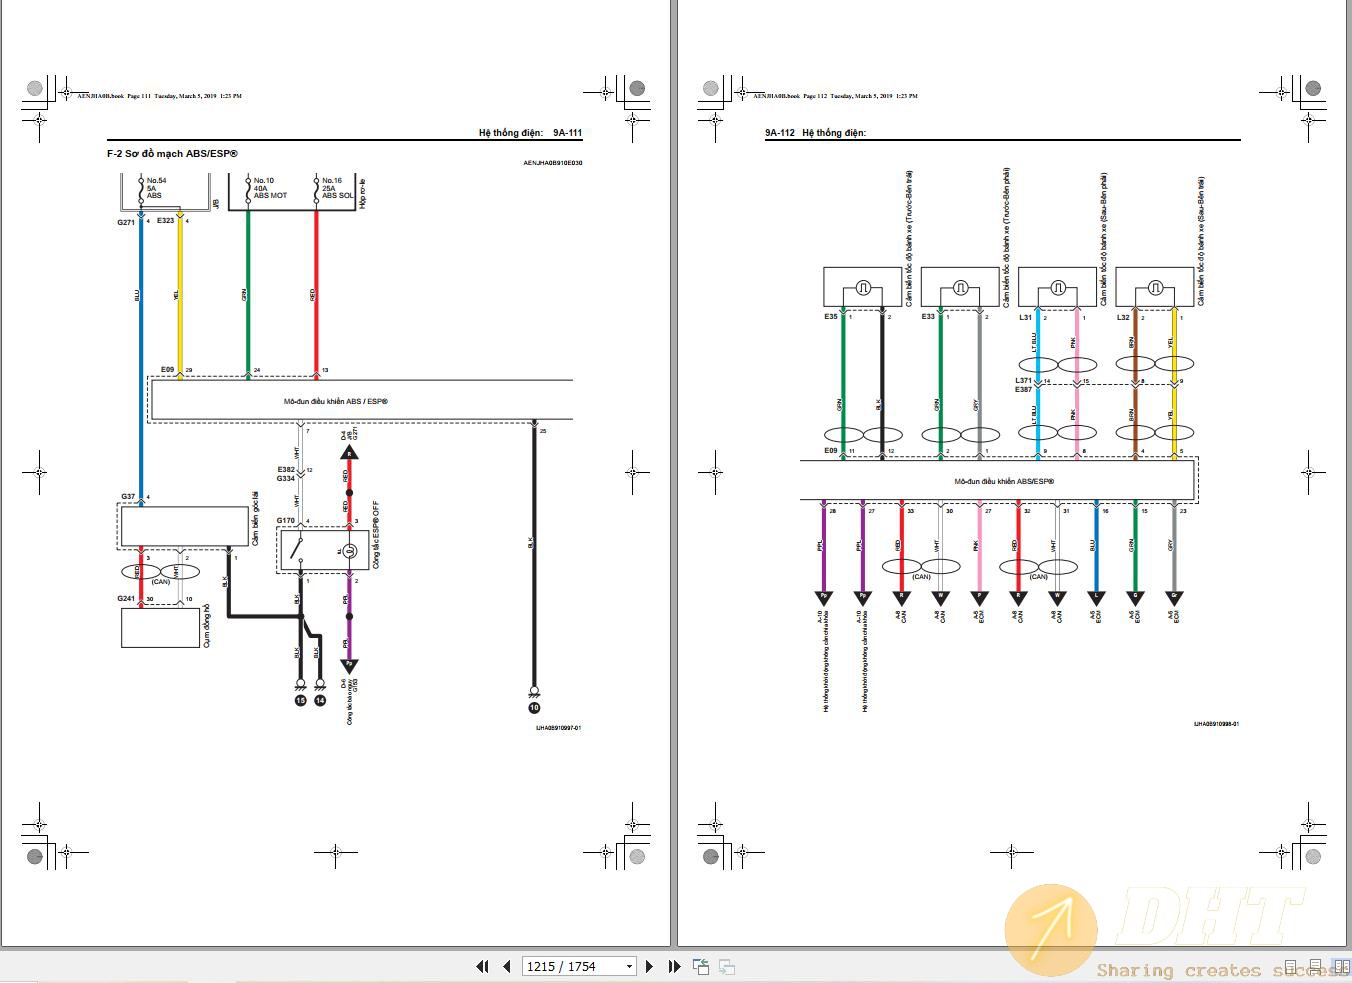1352x983 pixels.
Task: Click the "Cảm biến góc lái" sensor label
Action: tap(256, 518)
